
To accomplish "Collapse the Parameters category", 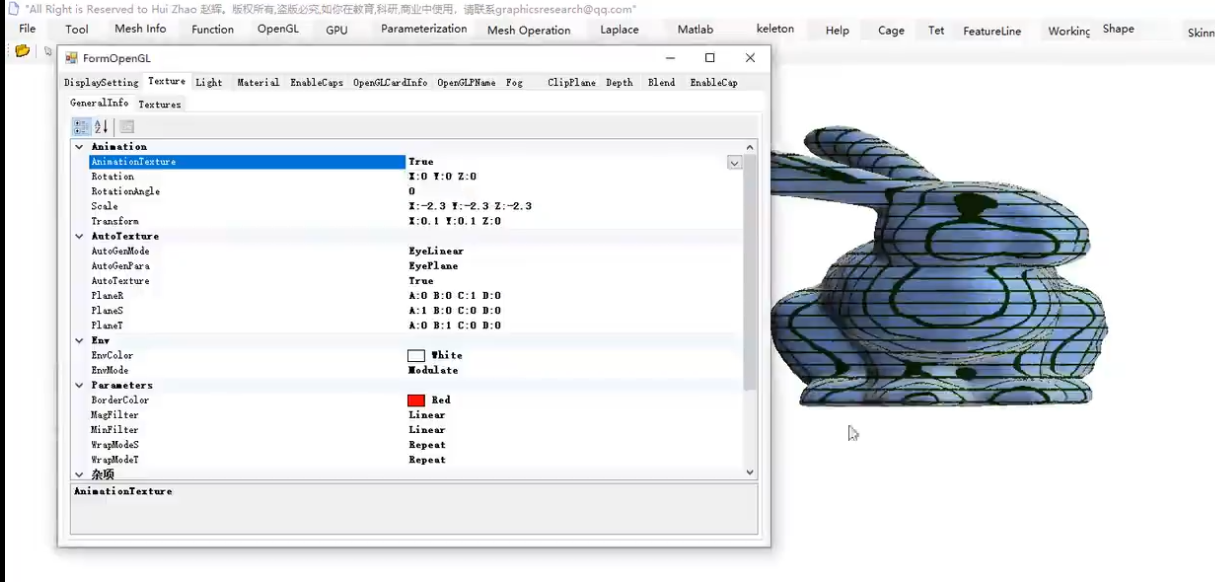I will pyautogui.click(x=80, y=385).
